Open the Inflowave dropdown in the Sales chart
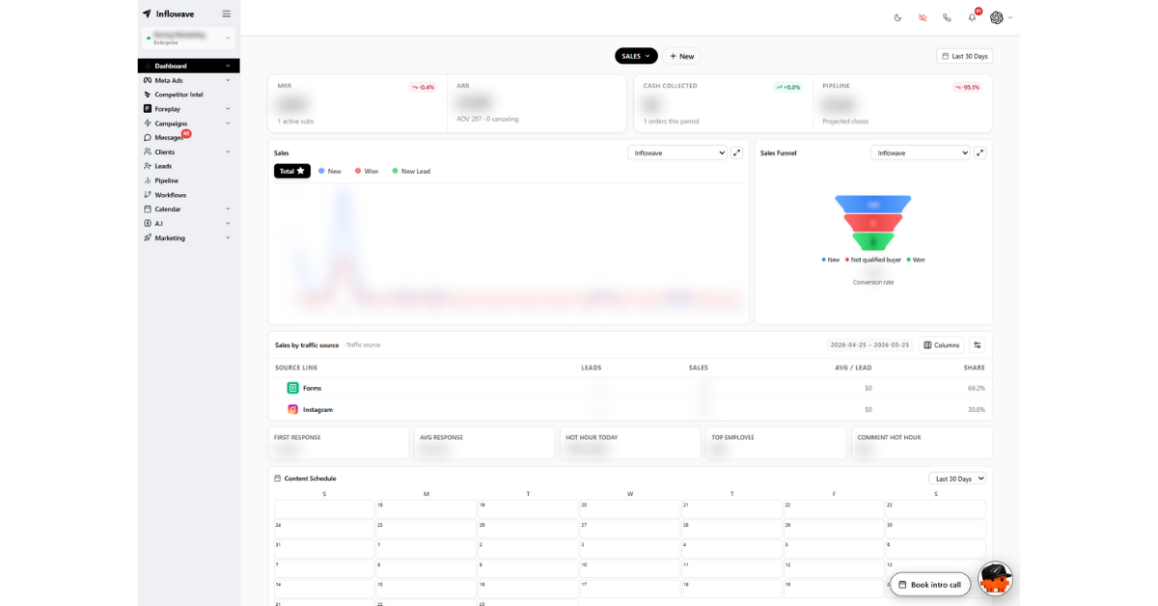The image size is (1158, 606). point(677,153)
